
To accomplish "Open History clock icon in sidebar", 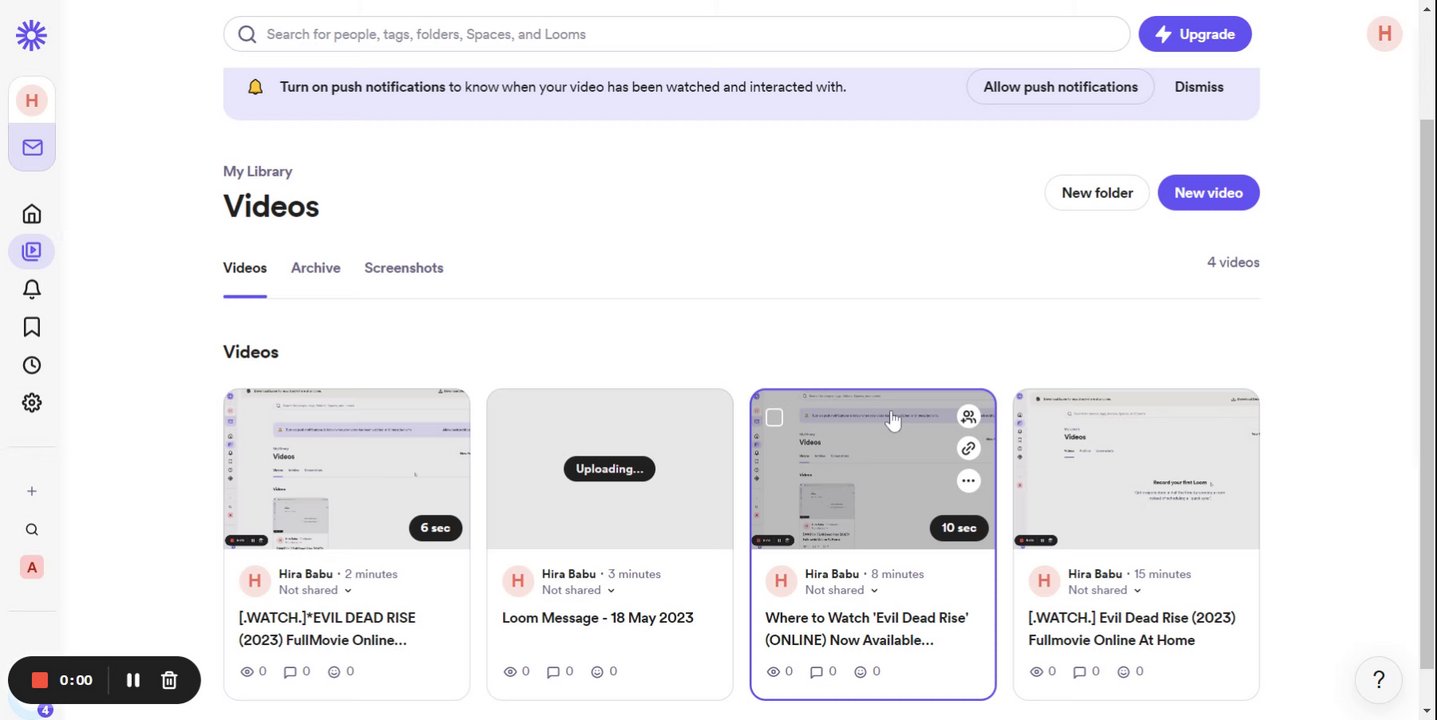I will click(x=32, y=365).
